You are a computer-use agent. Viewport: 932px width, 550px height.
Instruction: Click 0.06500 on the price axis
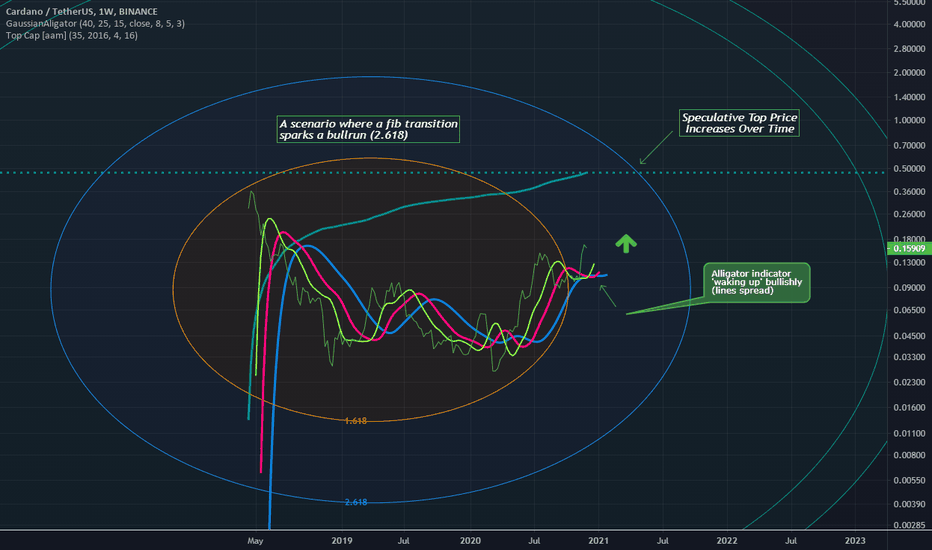tap(909, 310)
